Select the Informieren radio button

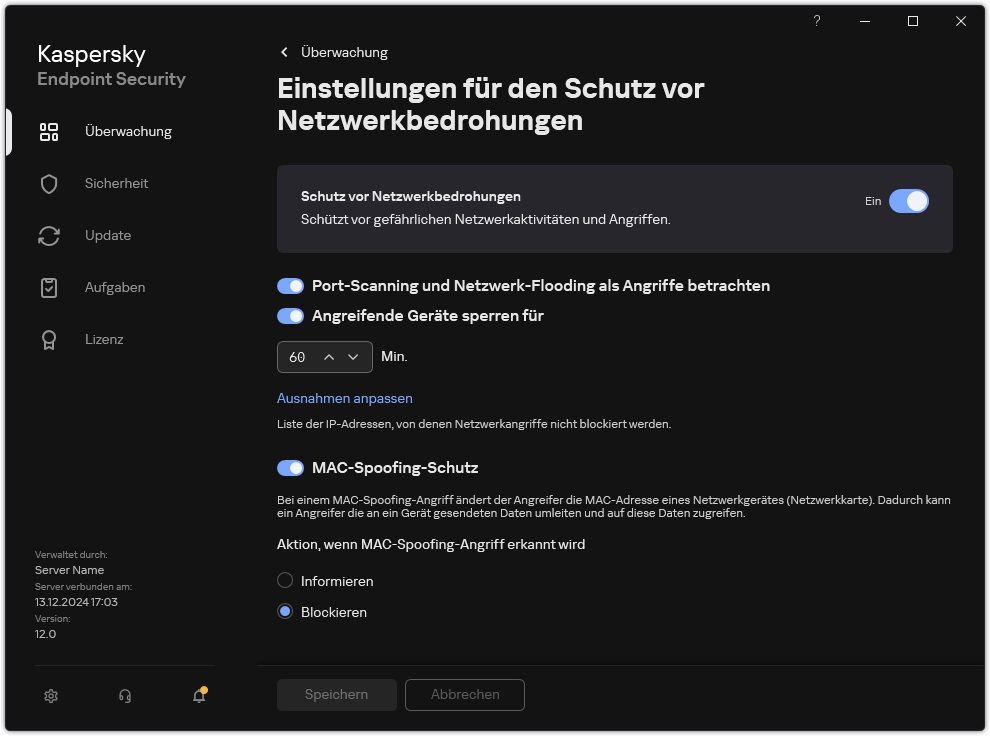click(x=284, y=581)
